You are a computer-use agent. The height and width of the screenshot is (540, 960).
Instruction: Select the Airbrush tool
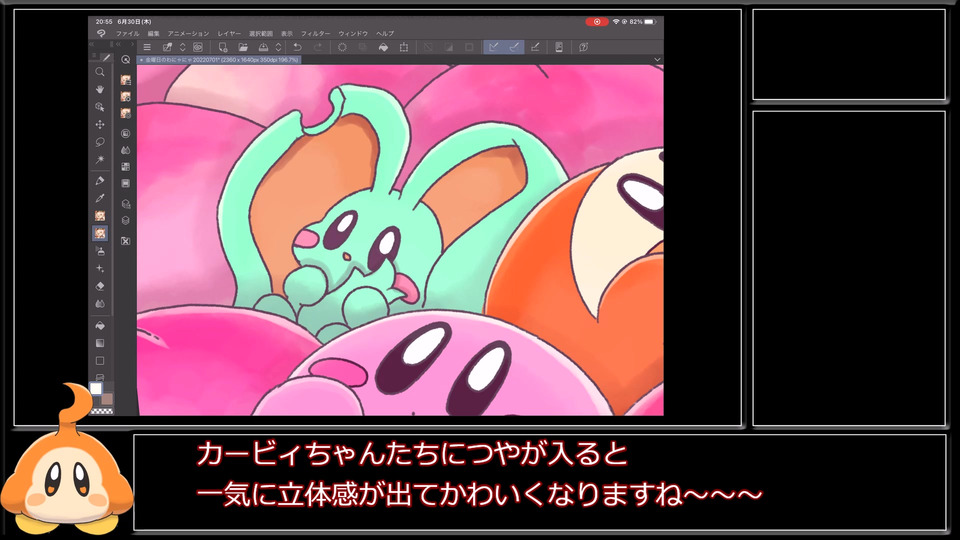click(x=100, y=251)
